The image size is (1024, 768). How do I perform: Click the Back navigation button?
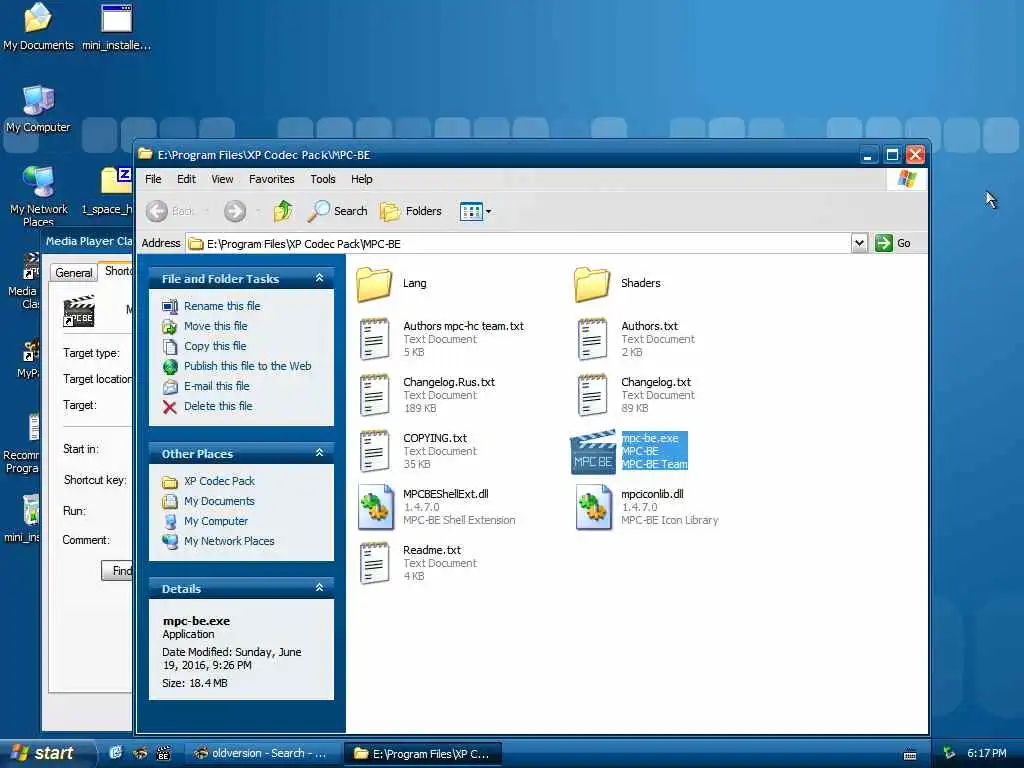(x=170, y=211)
